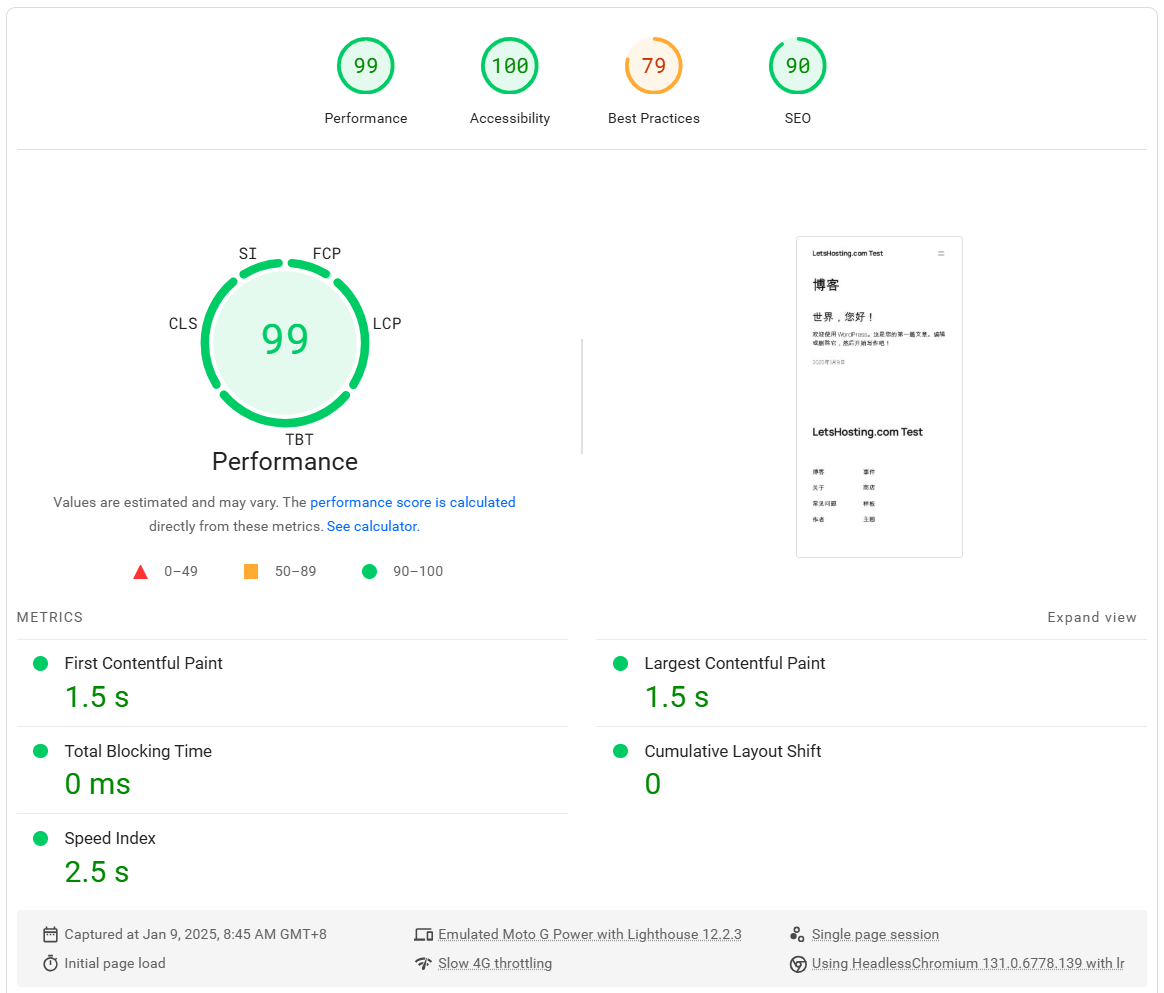Viewport: 1164px width, 993px height.
Task: Click the '2.5 s' Speed Index value
Action: tap(97, 872)
